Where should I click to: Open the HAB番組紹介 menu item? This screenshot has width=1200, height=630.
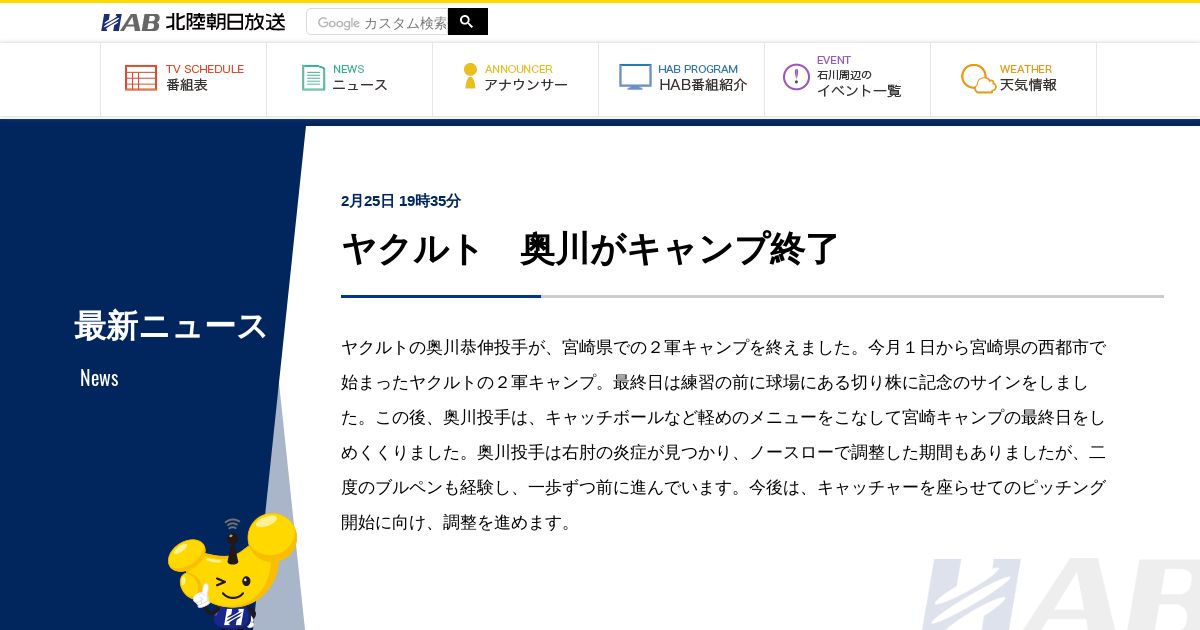[x=682, y=78]
